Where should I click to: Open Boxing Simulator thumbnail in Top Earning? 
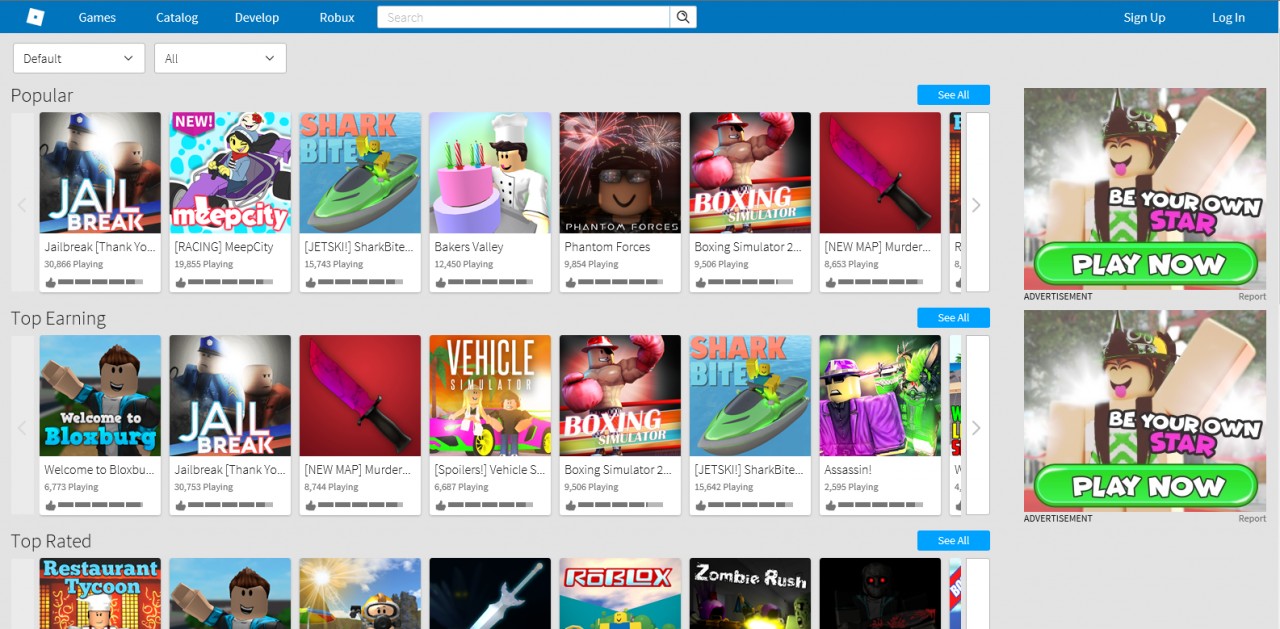click(x=620, y=396)
